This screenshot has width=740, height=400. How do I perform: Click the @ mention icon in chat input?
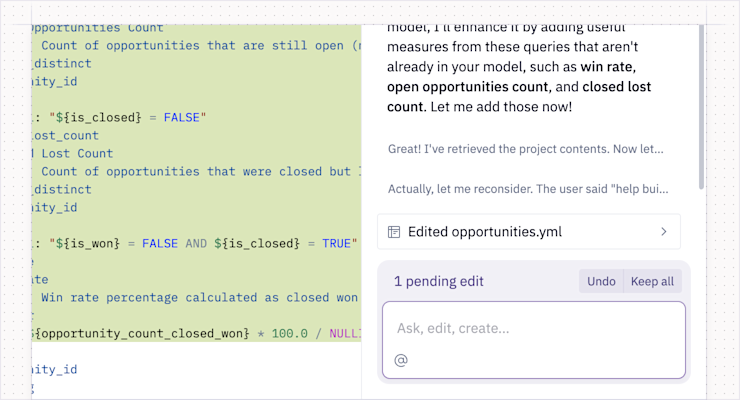point(401,360)
